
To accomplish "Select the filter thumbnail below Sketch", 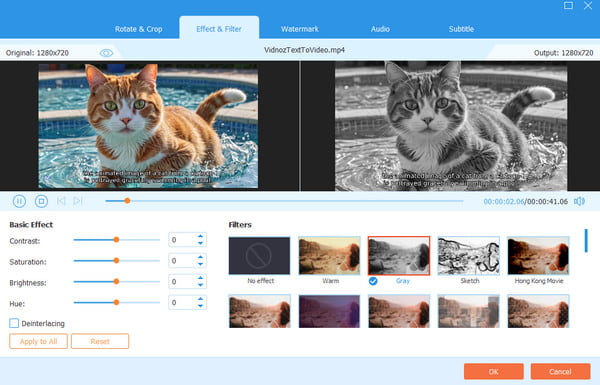I will pos(468,311).
